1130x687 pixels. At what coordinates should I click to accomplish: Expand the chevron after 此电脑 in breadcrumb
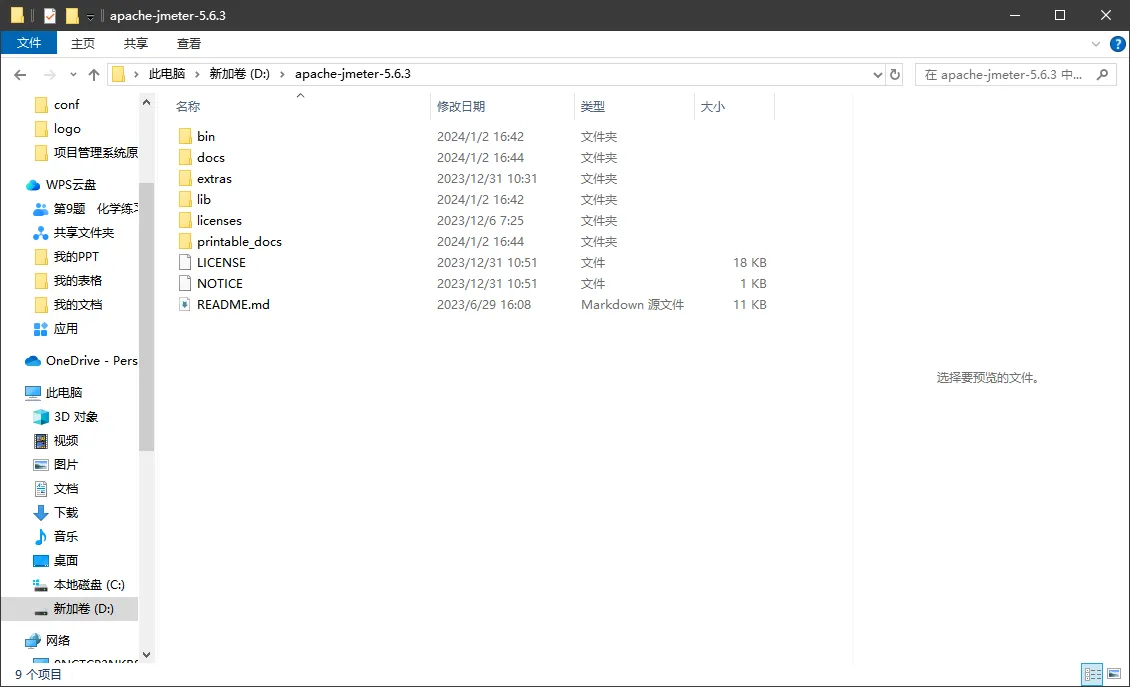[x=197, y=74]
